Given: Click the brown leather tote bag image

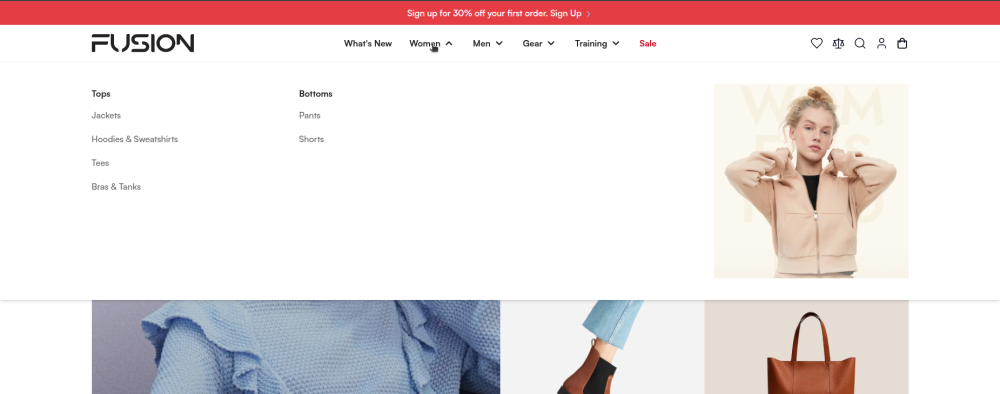Looking at the screenshot, I should tap(806, 347).
